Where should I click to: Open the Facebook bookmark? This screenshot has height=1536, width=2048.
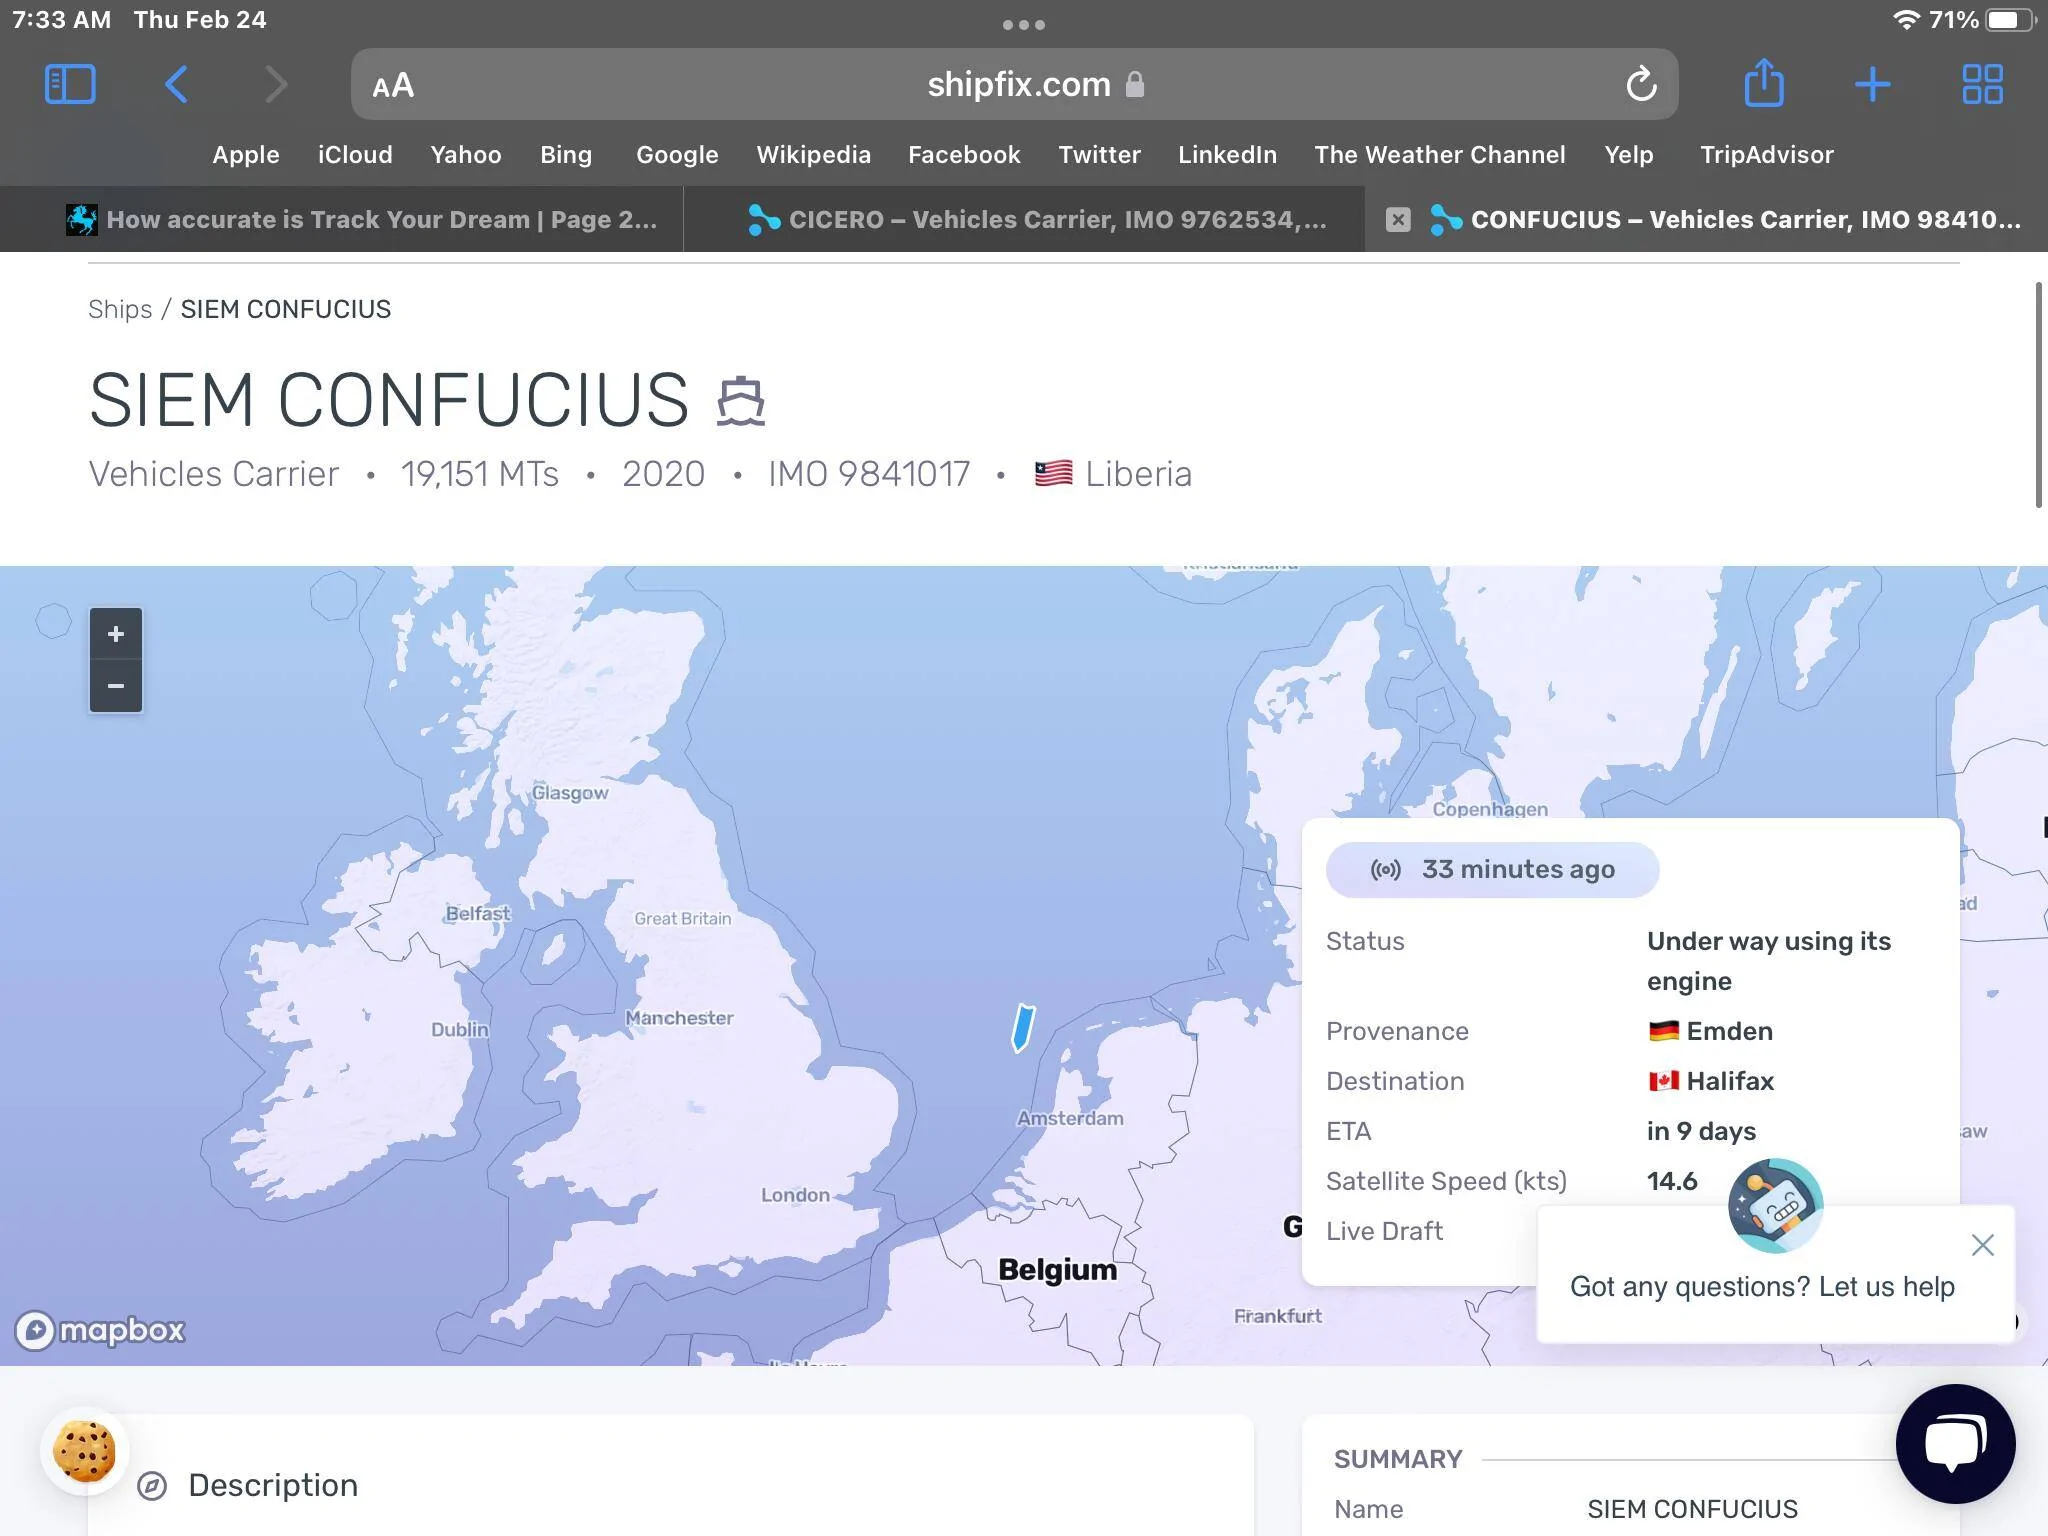click(x=964, y=155)
